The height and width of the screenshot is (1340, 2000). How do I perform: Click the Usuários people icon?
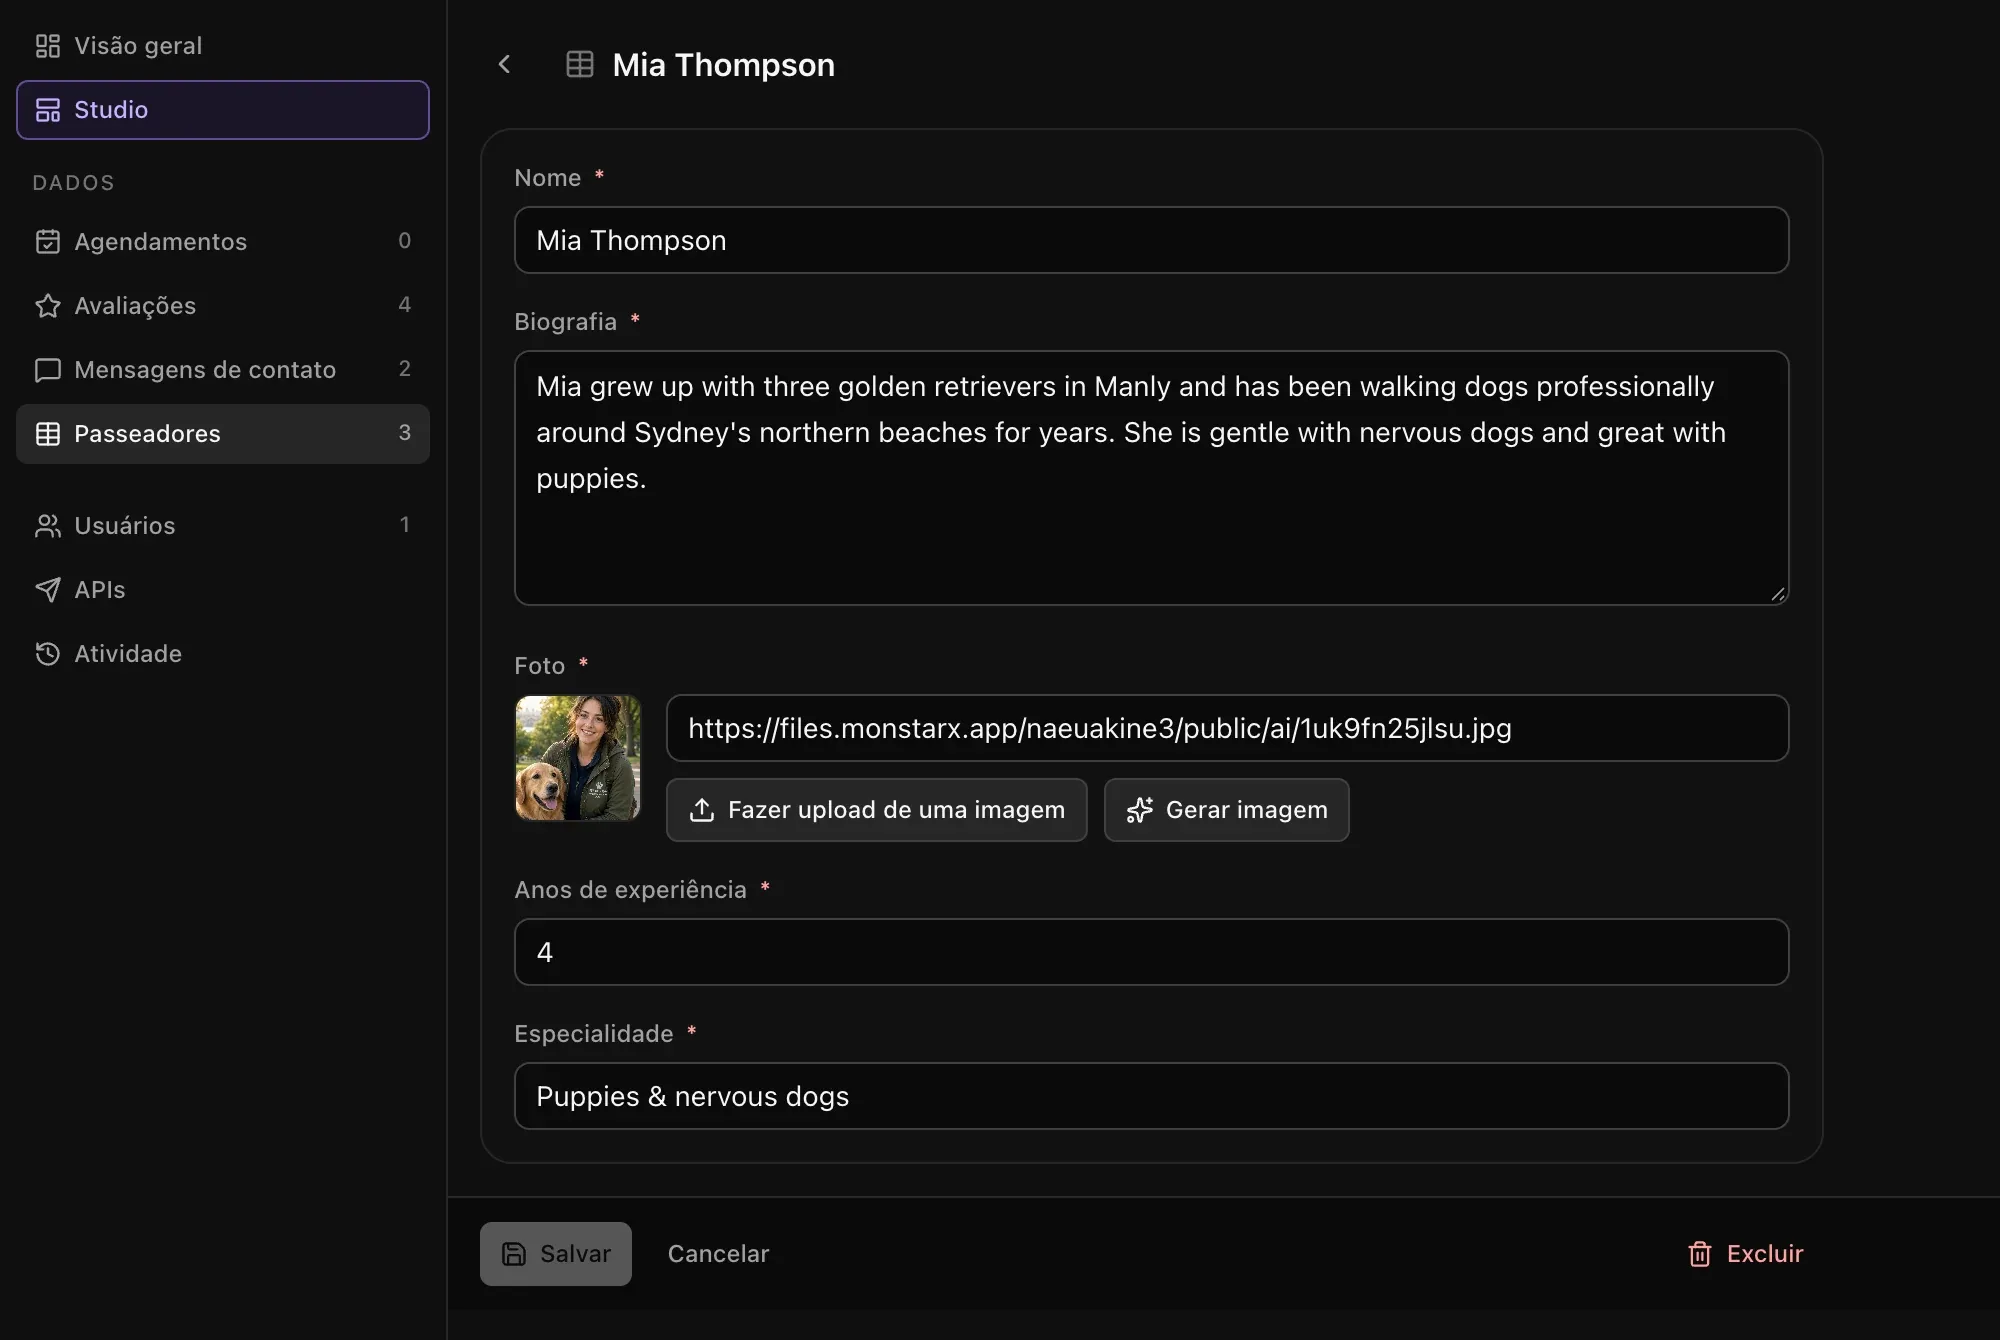pyautogui.click(x=47, y=526)
